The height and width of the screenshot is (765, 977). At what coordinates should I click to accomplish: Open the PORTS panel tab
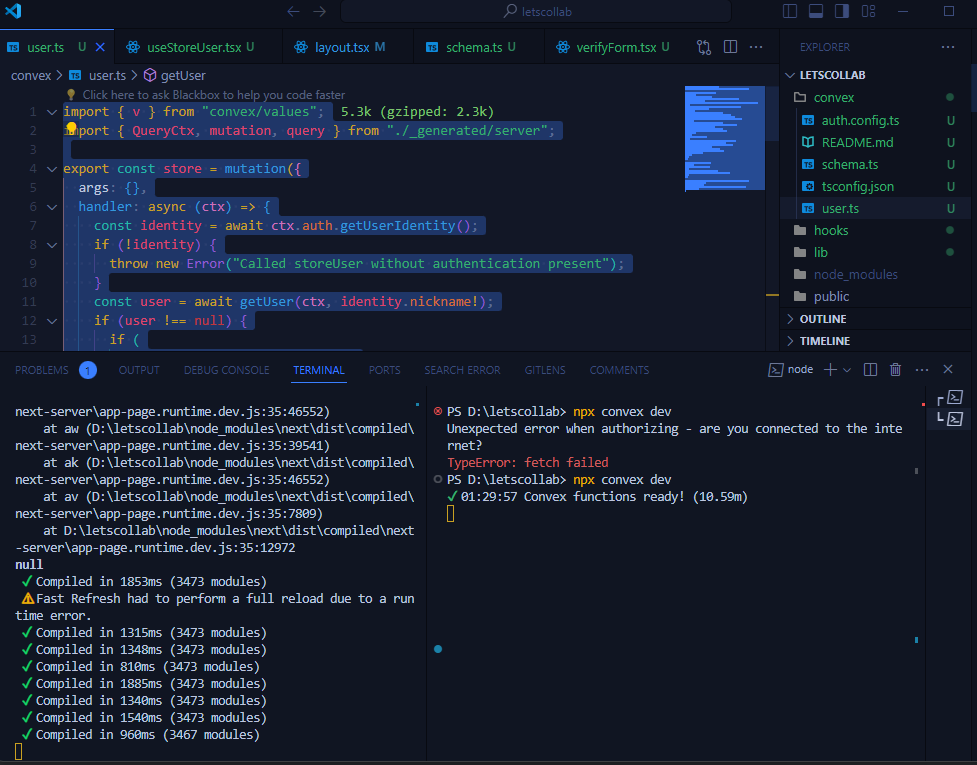[x=384, y=370]
